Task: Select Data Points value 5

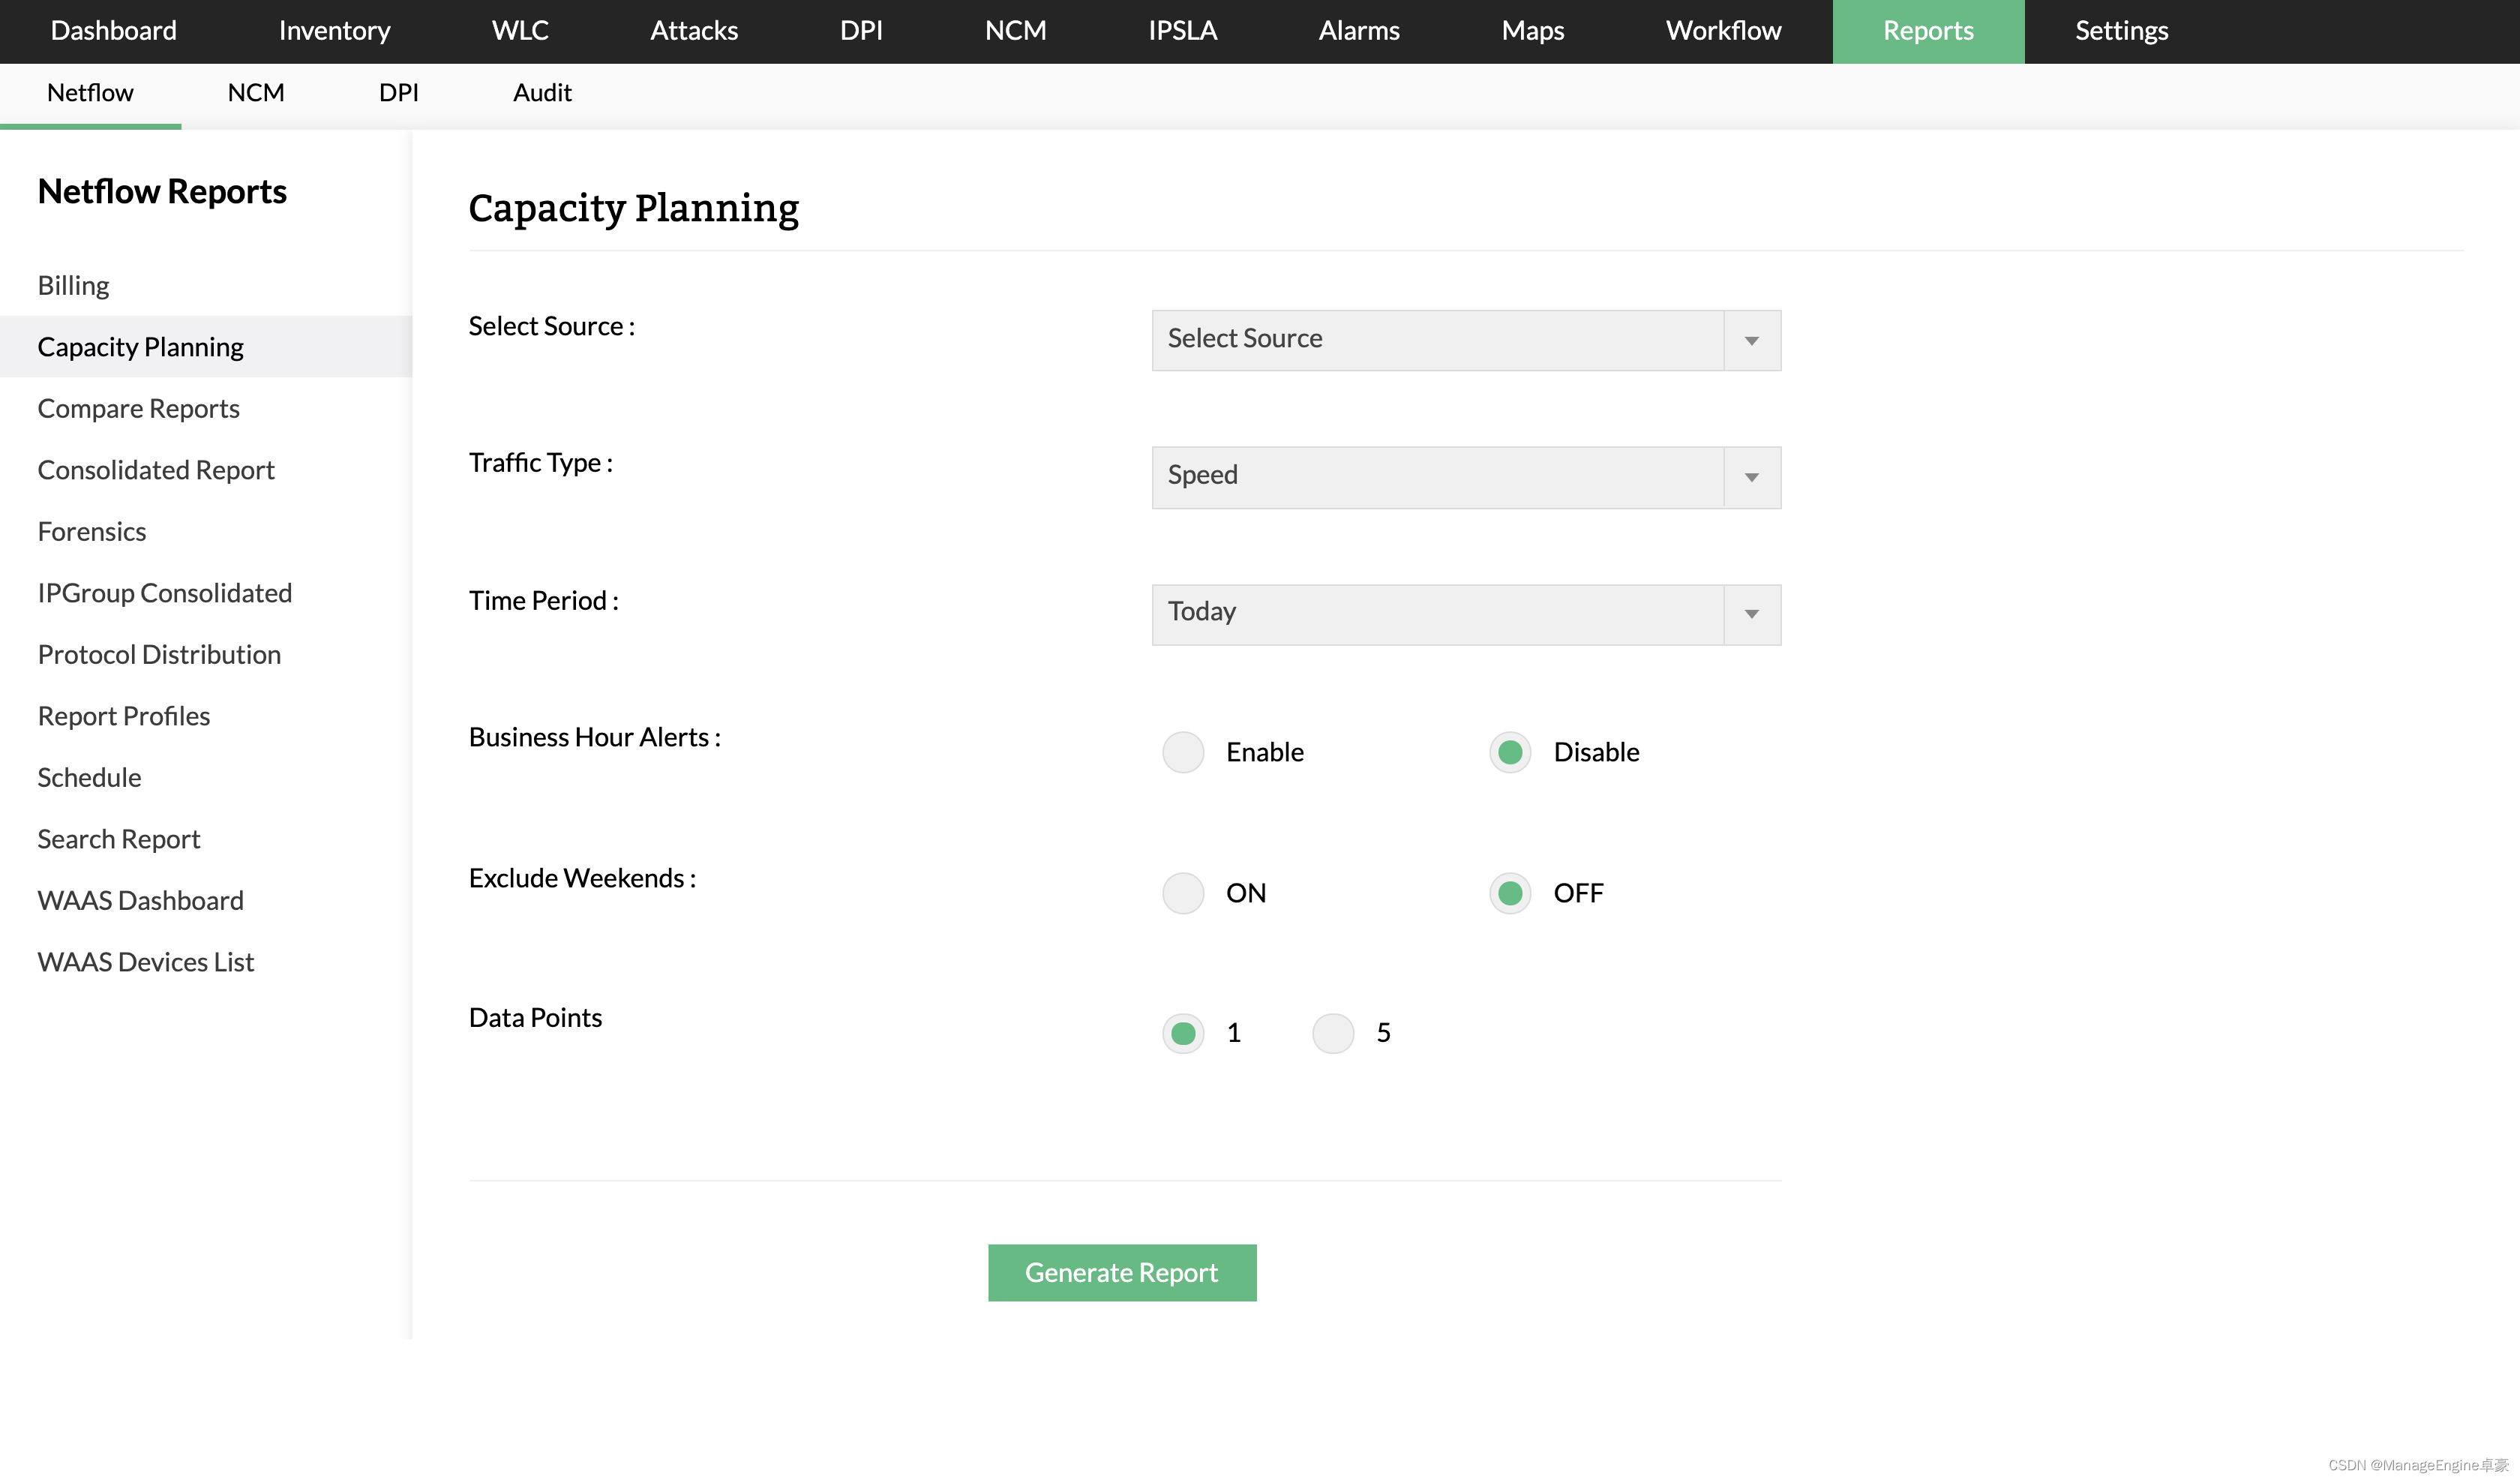Action: coord(1333,1031)
